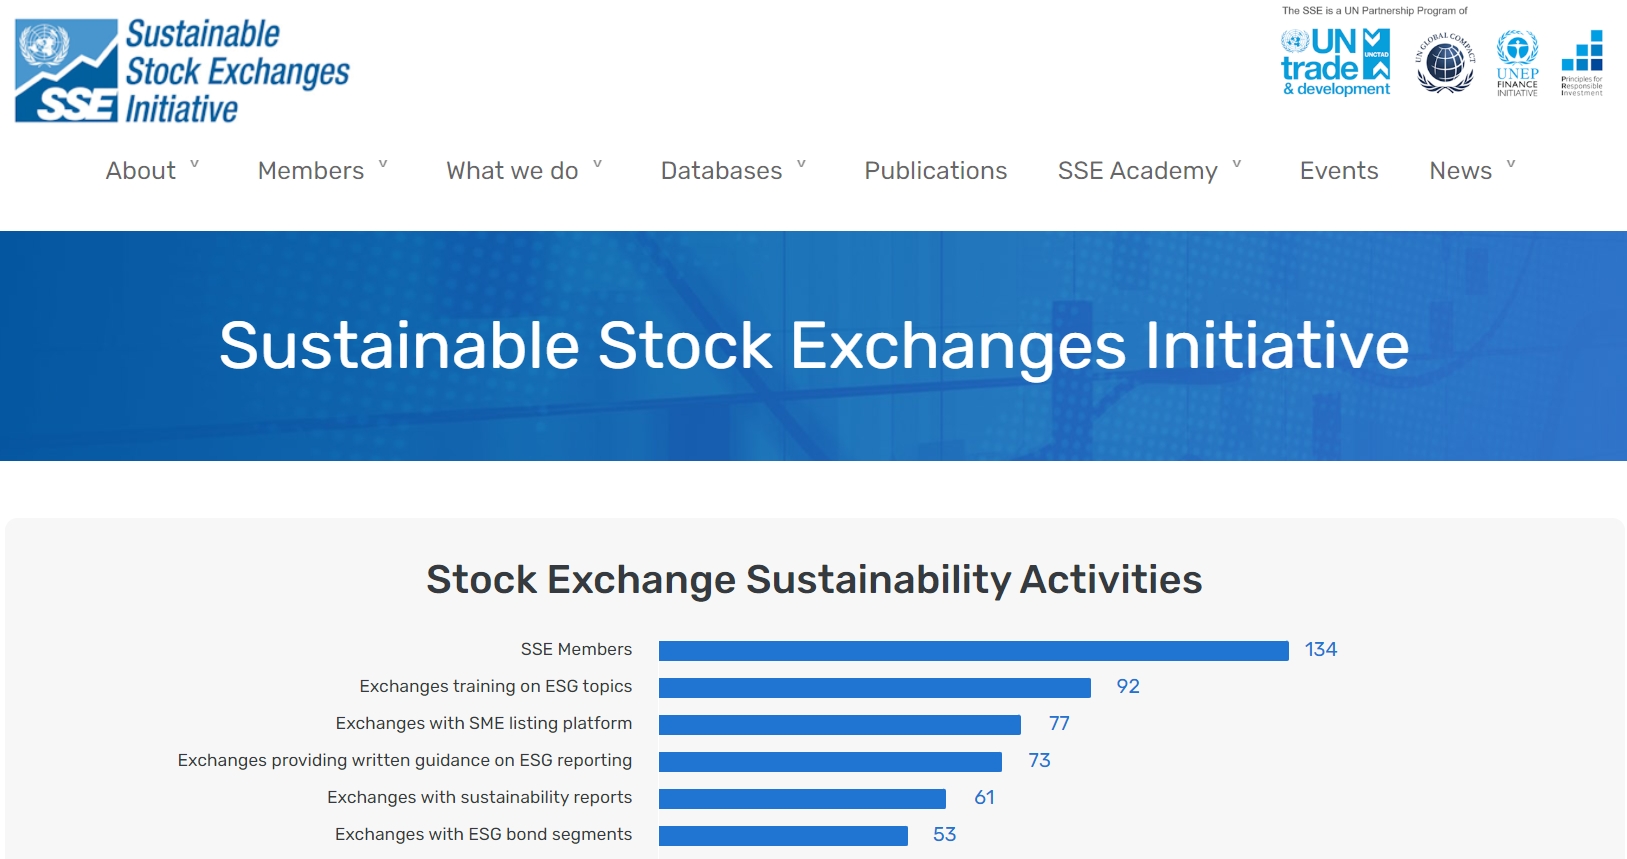Select the 'Exchanges with ESG bond segments' label
This screenshot has width=1627, height=859.
[x=484, y=834]
